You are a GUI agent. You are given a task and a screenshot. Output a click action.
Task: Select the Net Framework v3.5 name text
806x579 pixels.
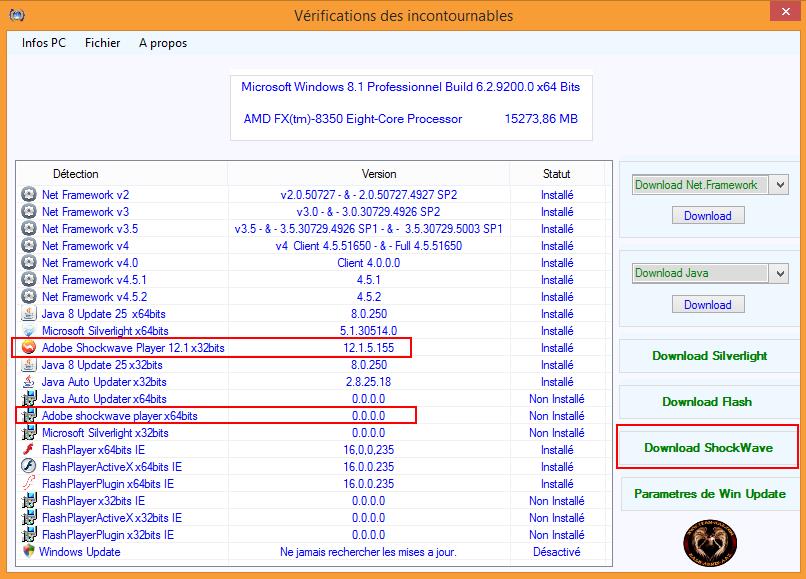pyautogui.click(x=90, y=228)
